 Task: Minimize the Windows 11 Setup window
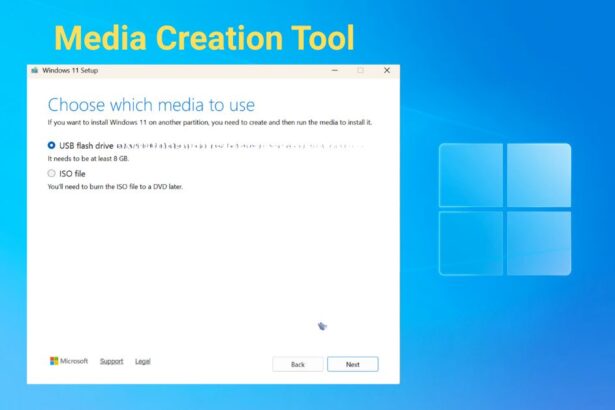(335, 71)
